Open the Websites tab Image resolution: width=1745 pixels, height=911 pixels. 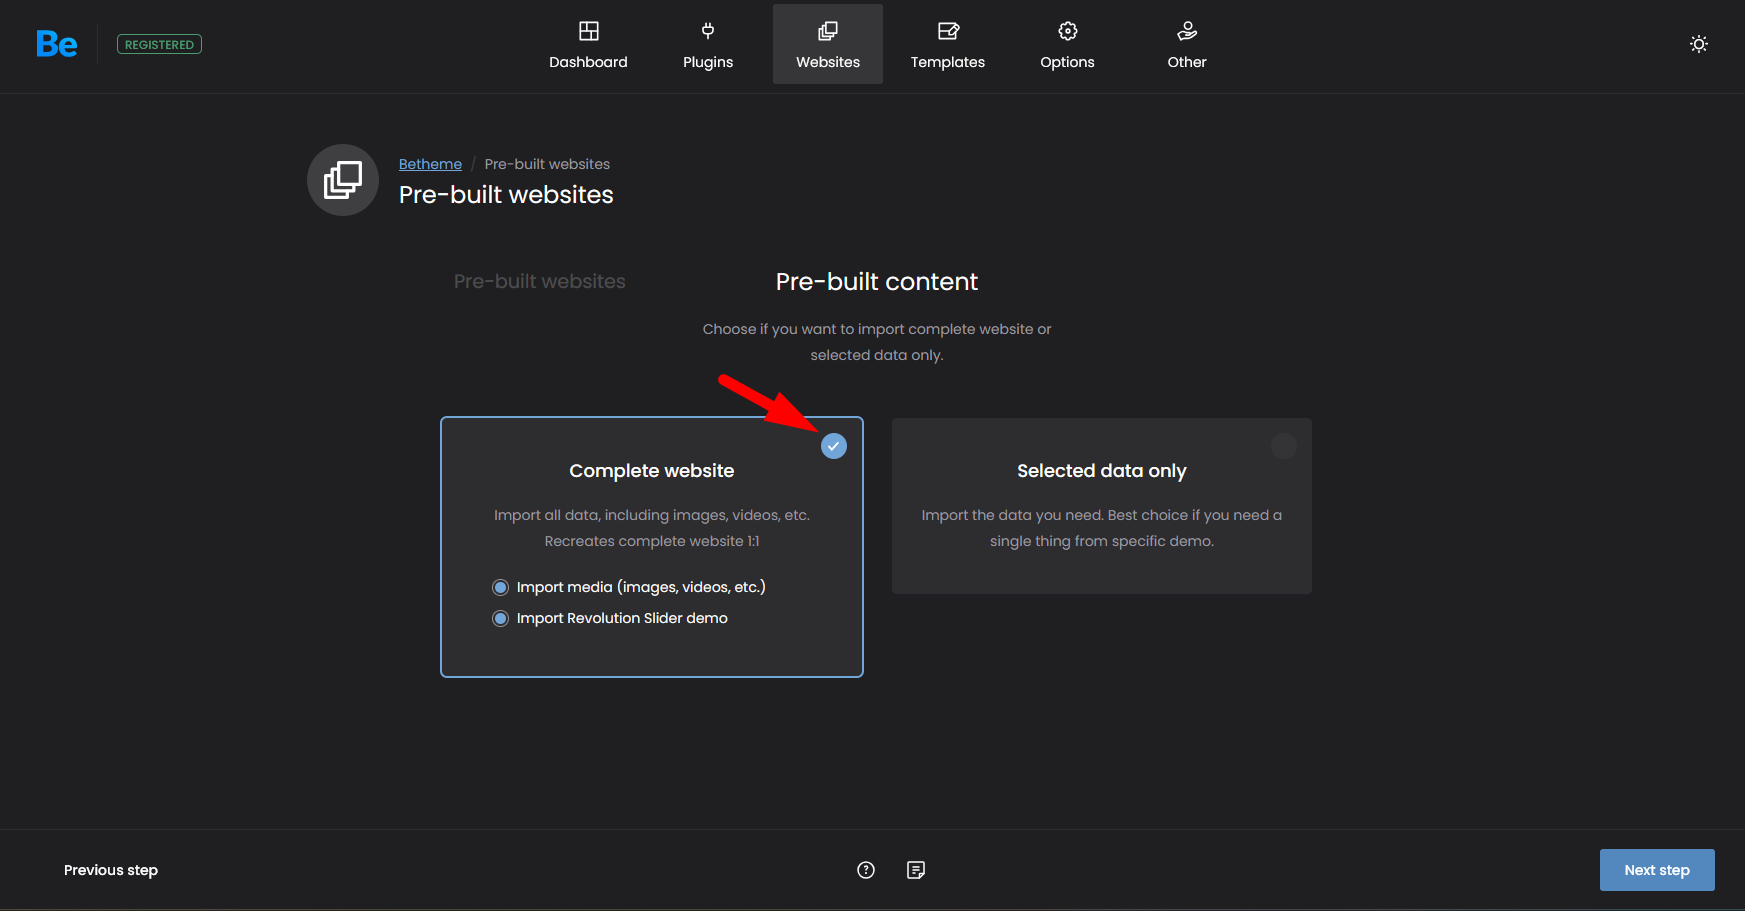click(x=828, y=44)
